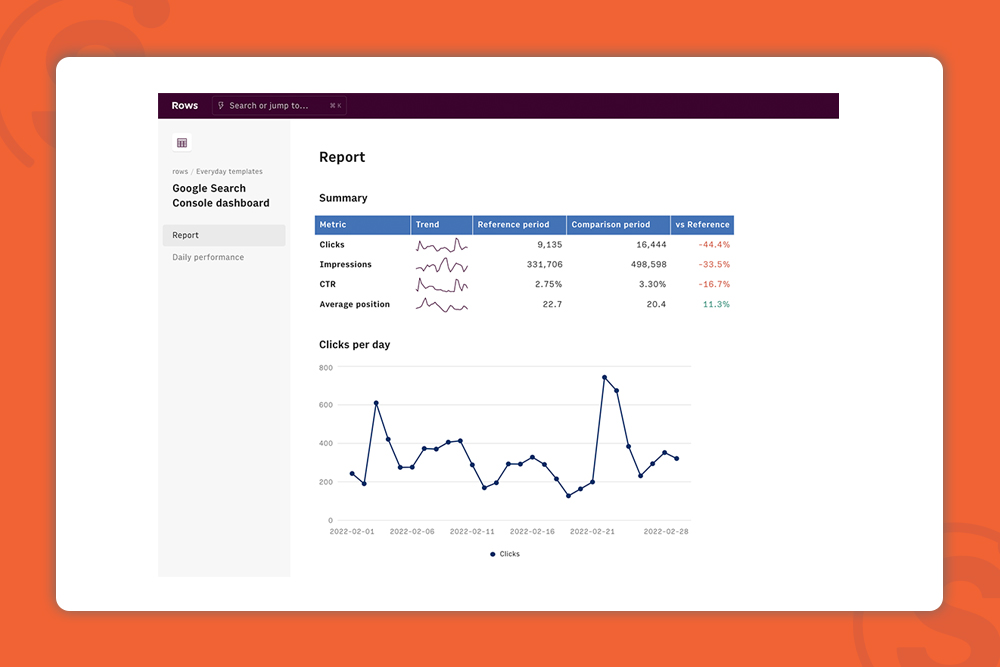This screenshot has height=667, width=1000.
Task: Click the Rows logo in the top bar
Action: [x=184, y=106]
